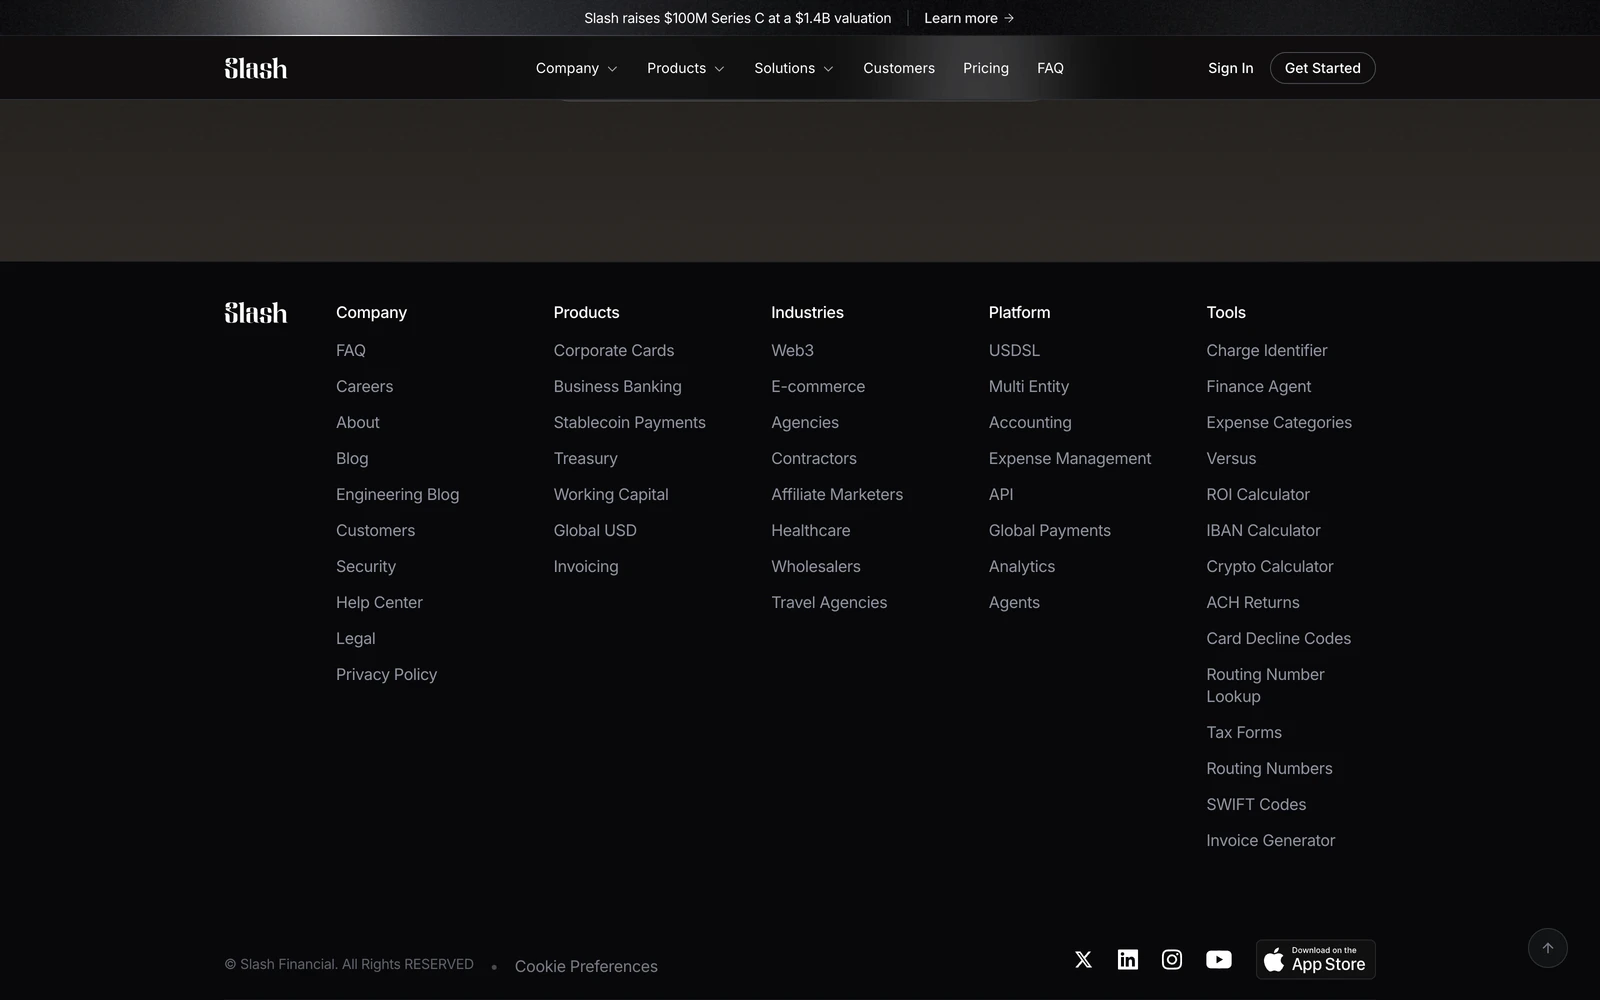1600x1000 pixels.
Task: Open the Help Center footer link
Action: [x=380, y=602]
